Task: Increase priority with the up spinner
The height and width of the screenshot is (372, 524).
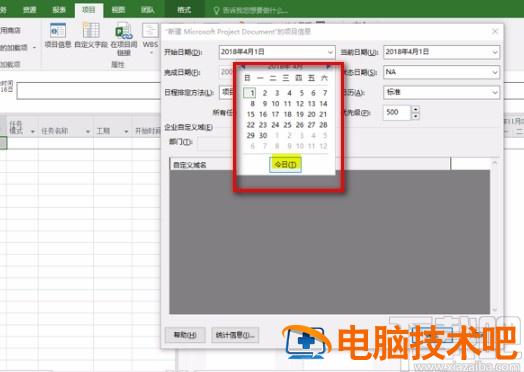Action: pyautogui.click(x=415, y=109)
